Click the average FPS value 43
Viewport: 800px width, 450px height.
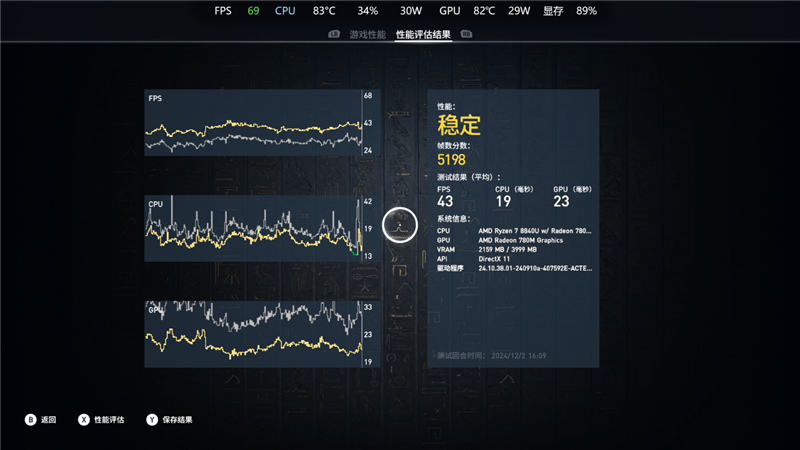(x=445, y=202)
